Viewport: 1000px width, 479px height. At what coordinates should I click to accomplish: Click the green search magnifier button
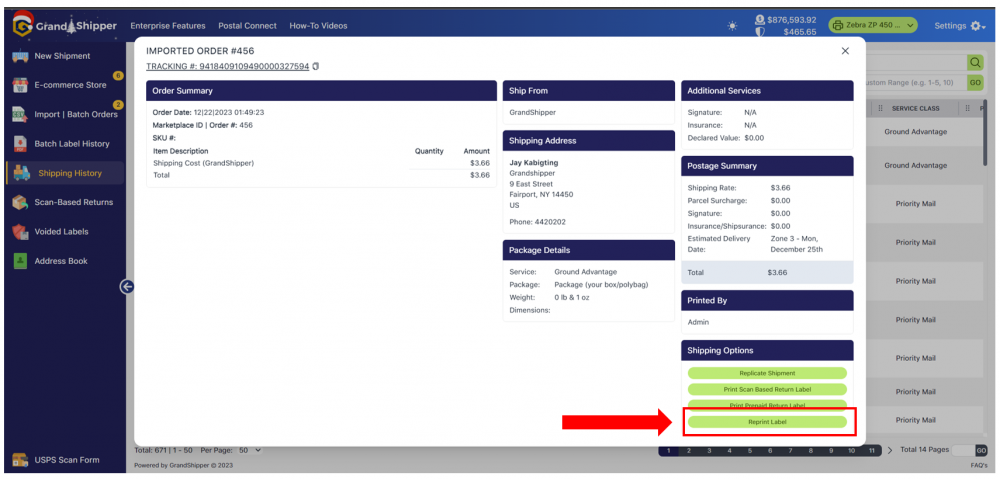coord(975,63)
